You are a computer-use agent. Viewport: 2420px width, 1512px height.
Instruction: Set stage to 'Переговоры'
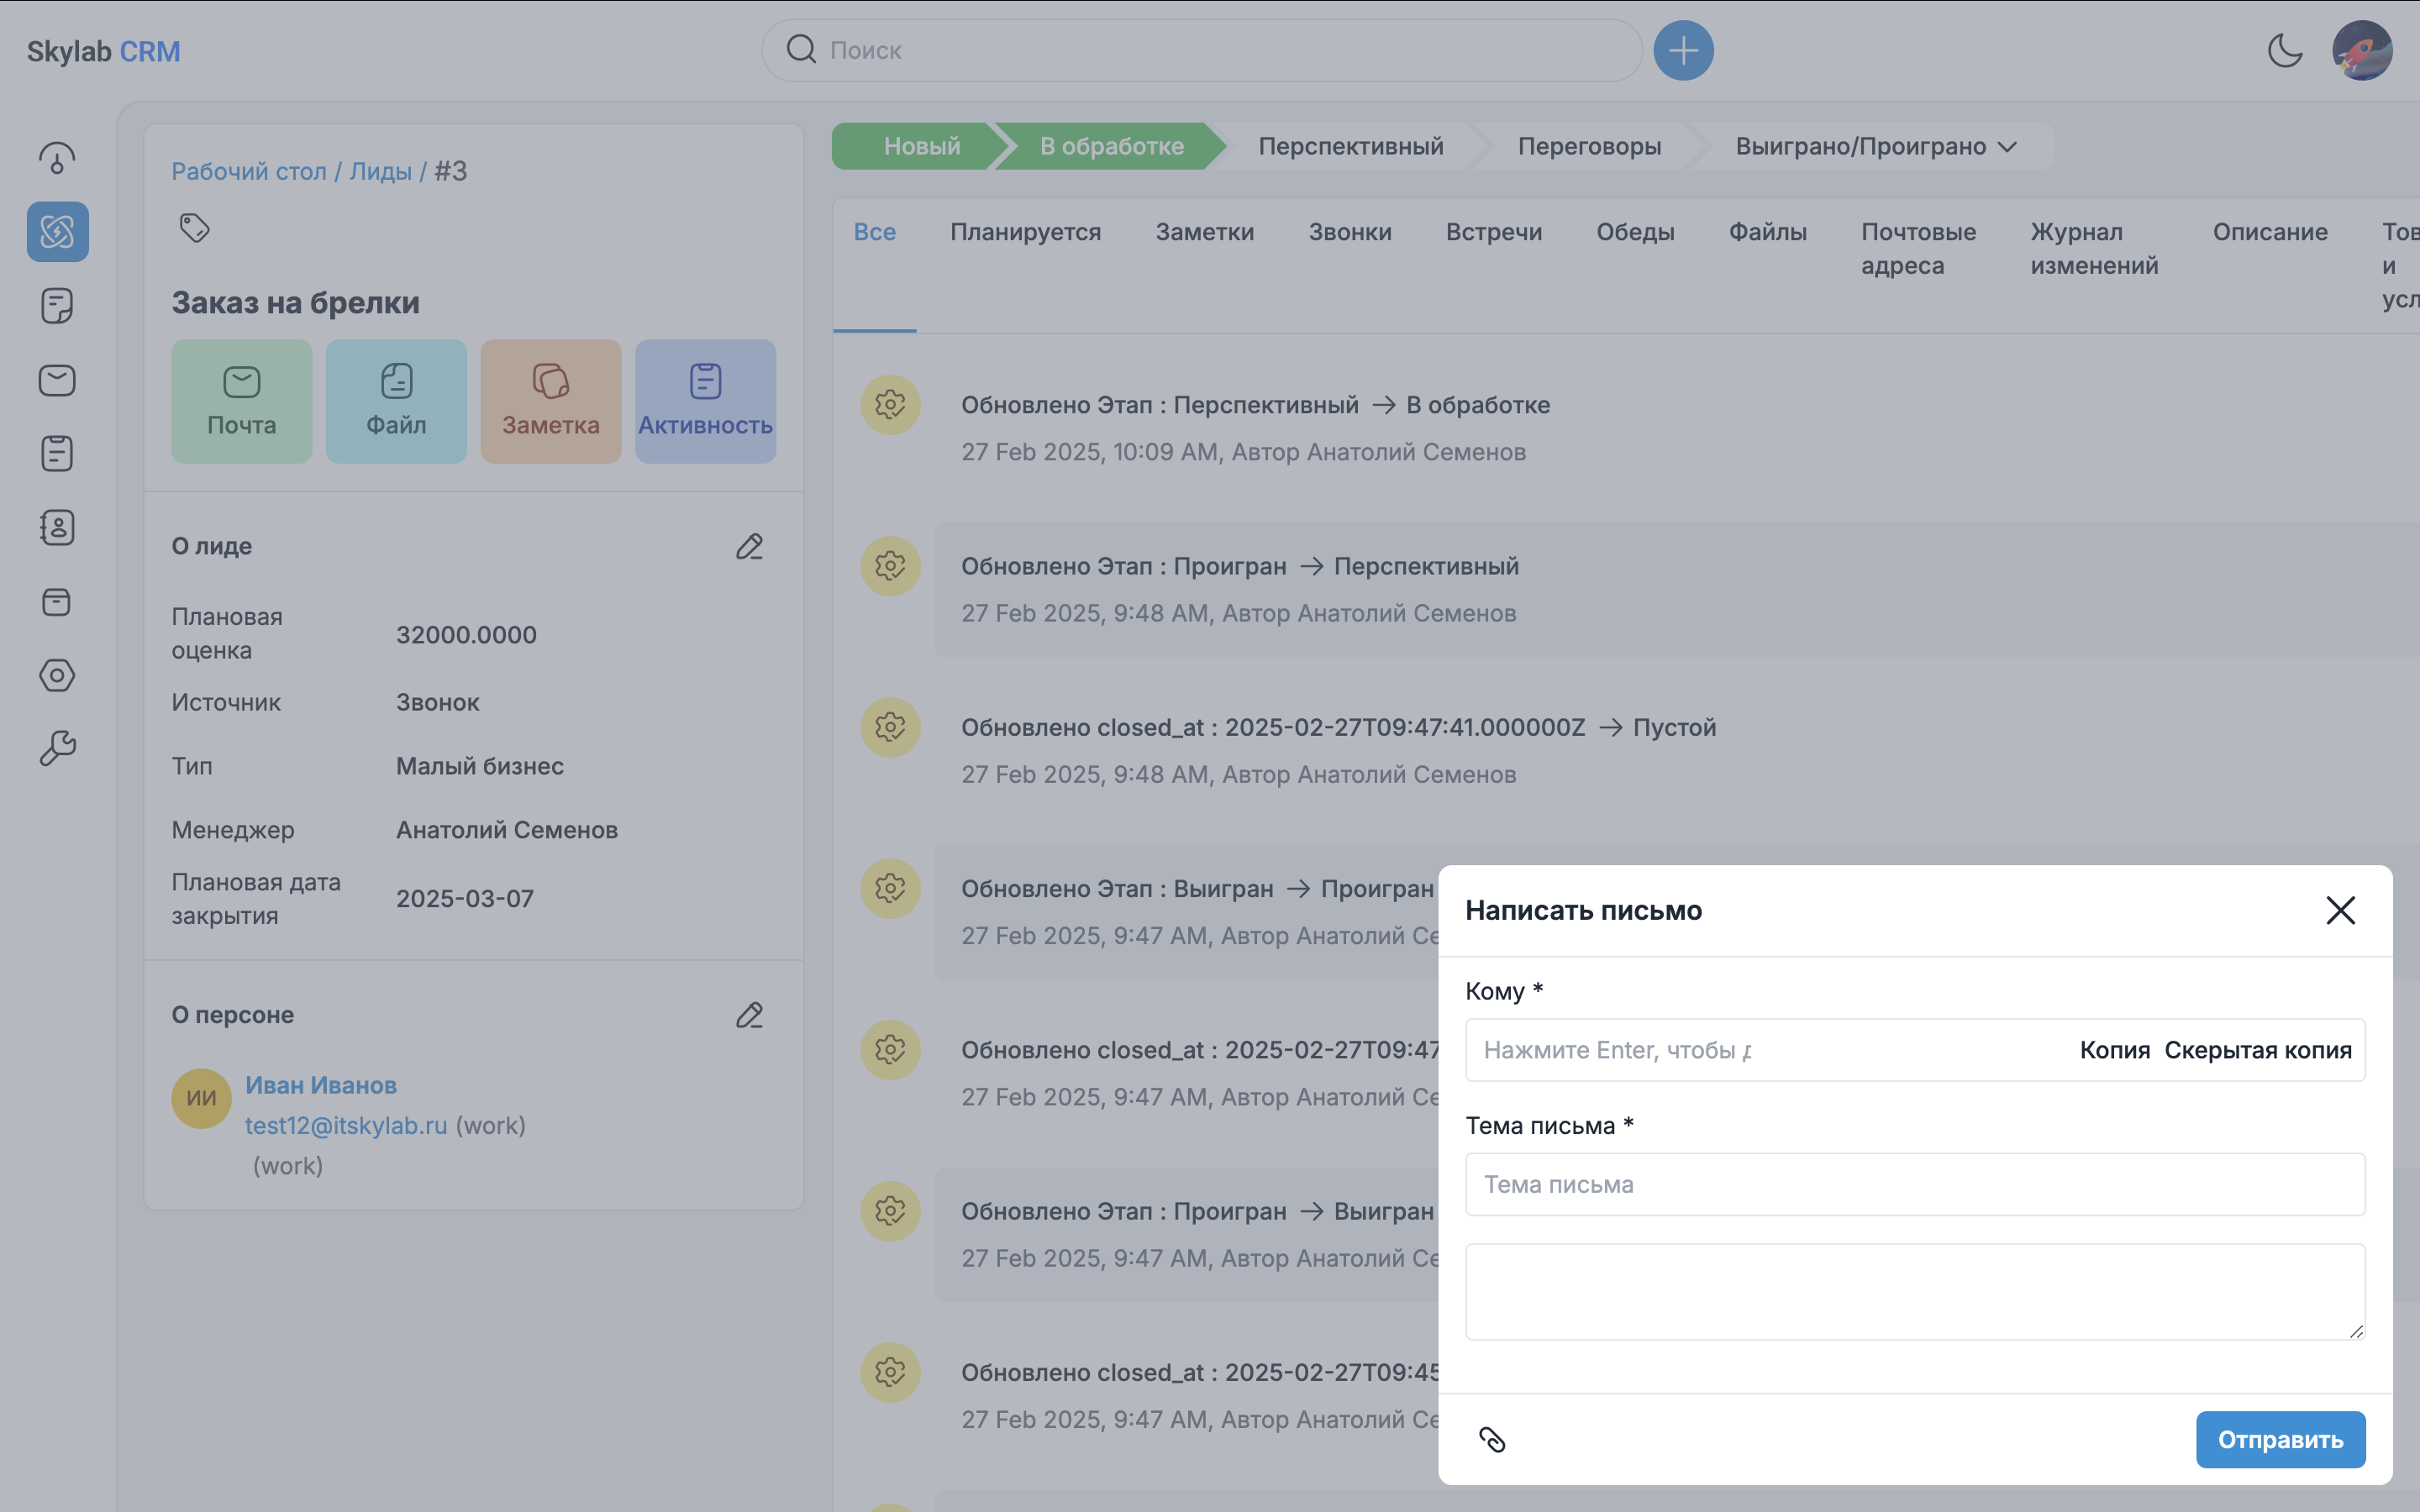[x=1589, y=146]
